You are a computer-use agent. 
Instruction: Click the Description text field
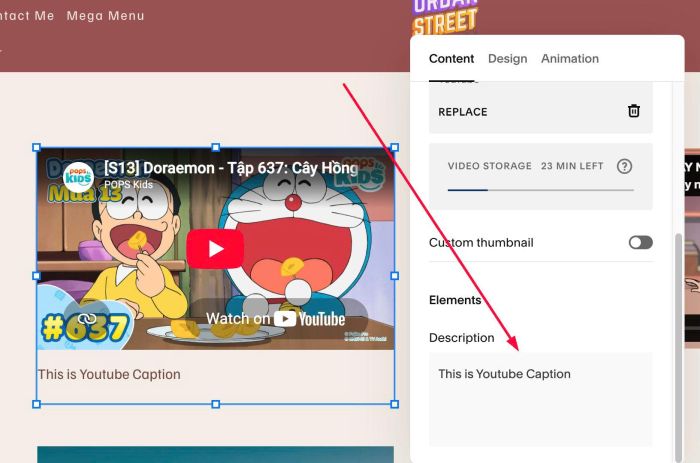541,399
